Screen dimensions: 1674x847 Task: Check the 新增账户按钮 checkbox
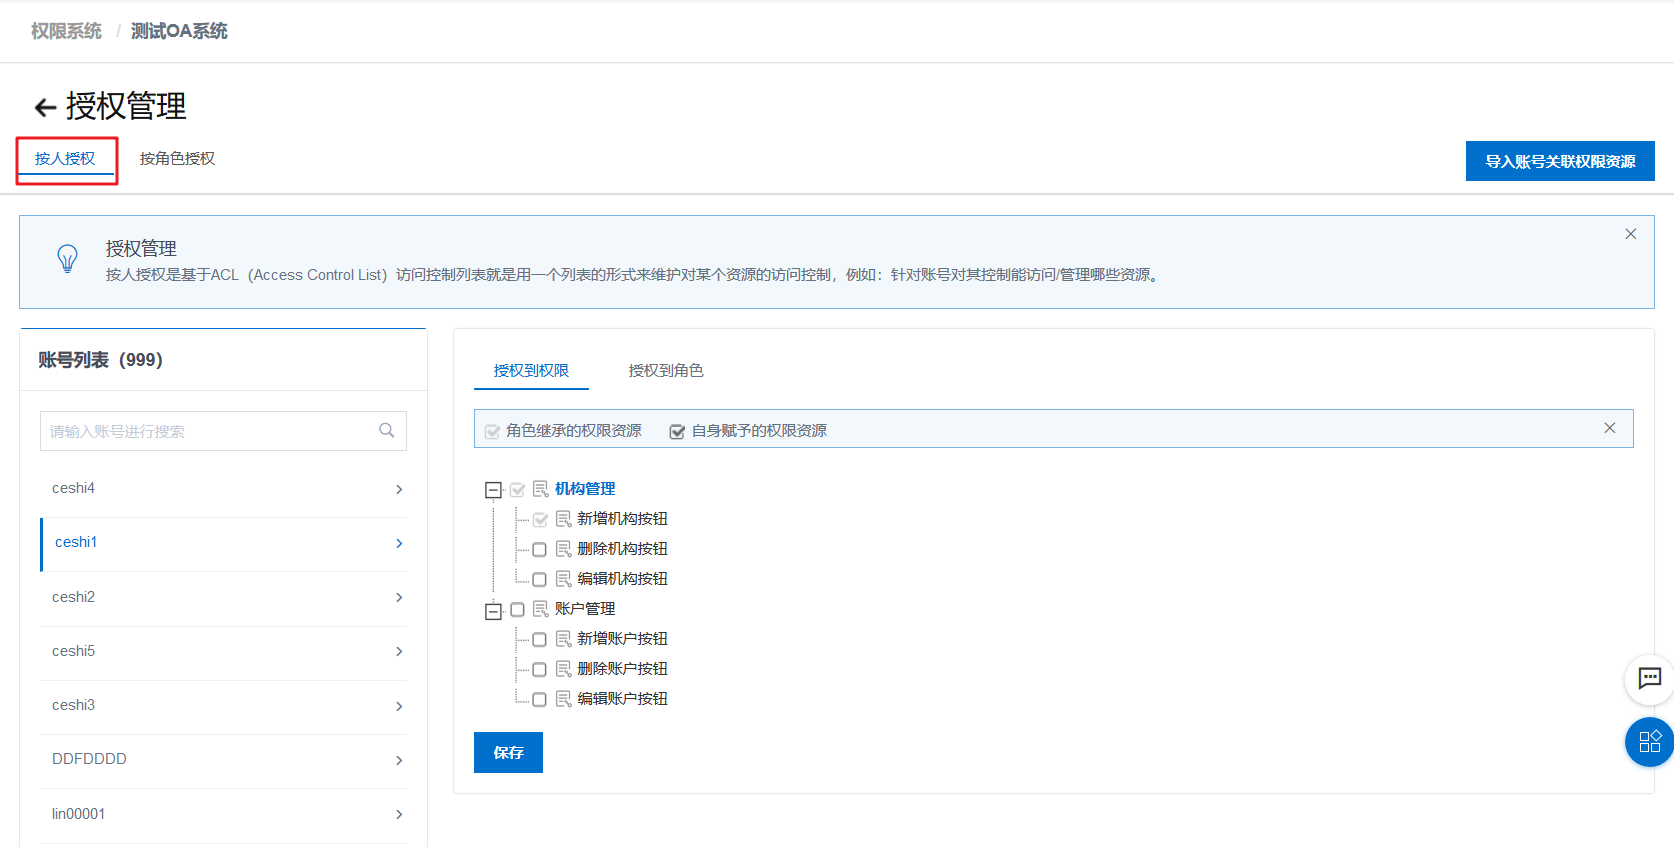pos(539,640)
